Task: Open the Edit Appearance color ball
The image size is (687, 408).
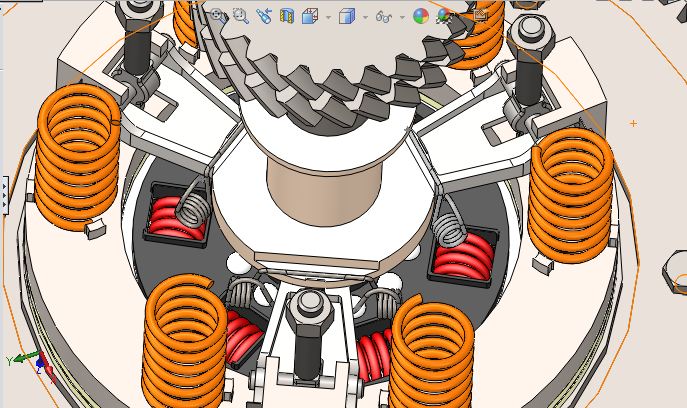Action: pyautogui.click(x=421, y=17)
